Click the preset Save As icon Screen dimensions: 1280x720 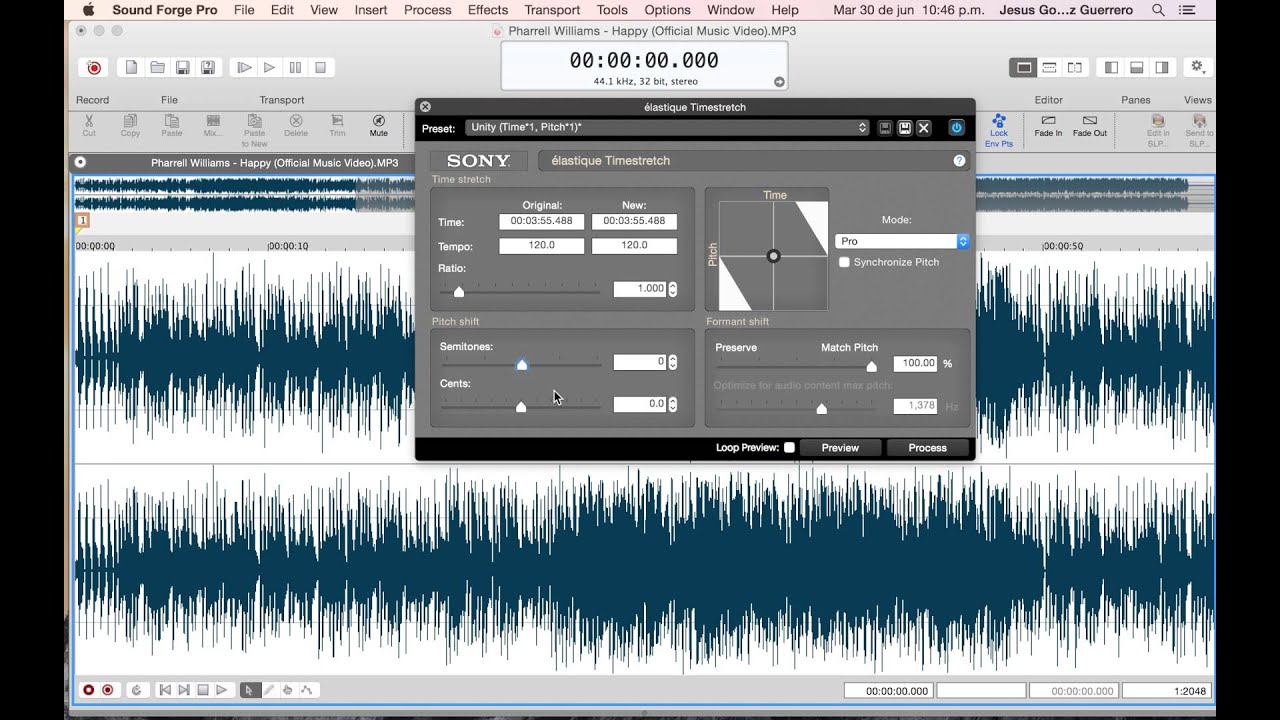click(x=905, y=128)
